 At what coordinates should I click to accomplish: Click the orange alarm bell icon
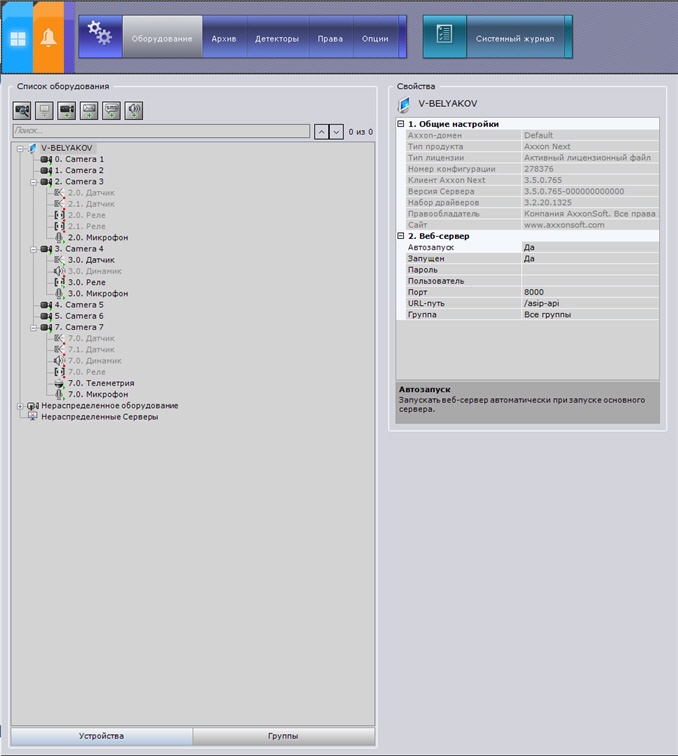click(x=49, y=38)
